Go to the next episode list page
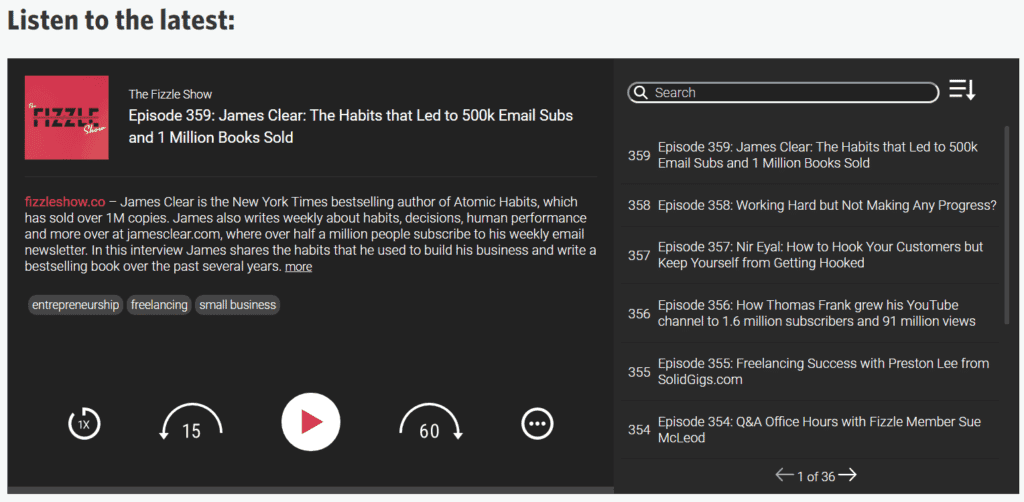 tap(848, 475)
